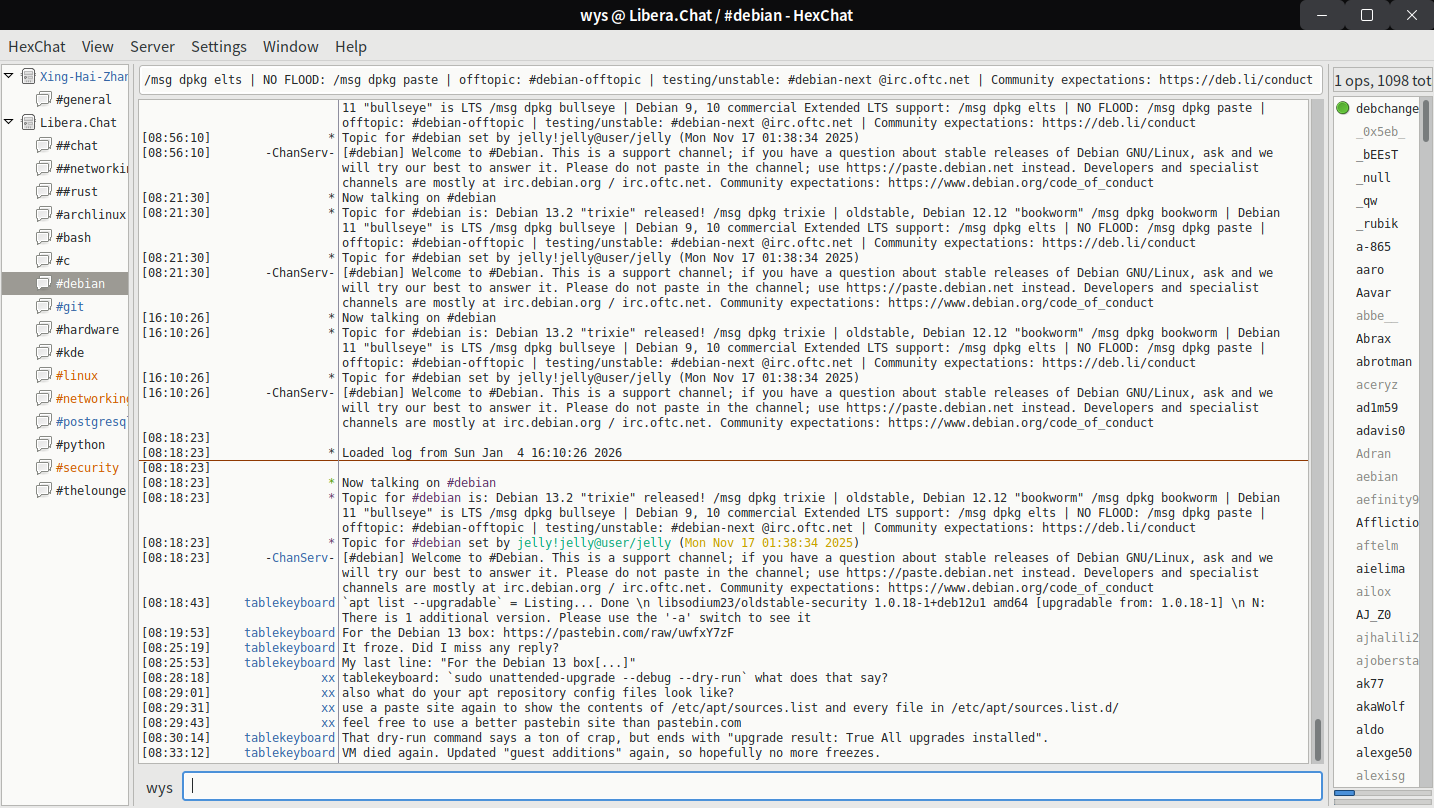Click the channel icon next to ##chat
The image size is (1434, 808).
43,145
